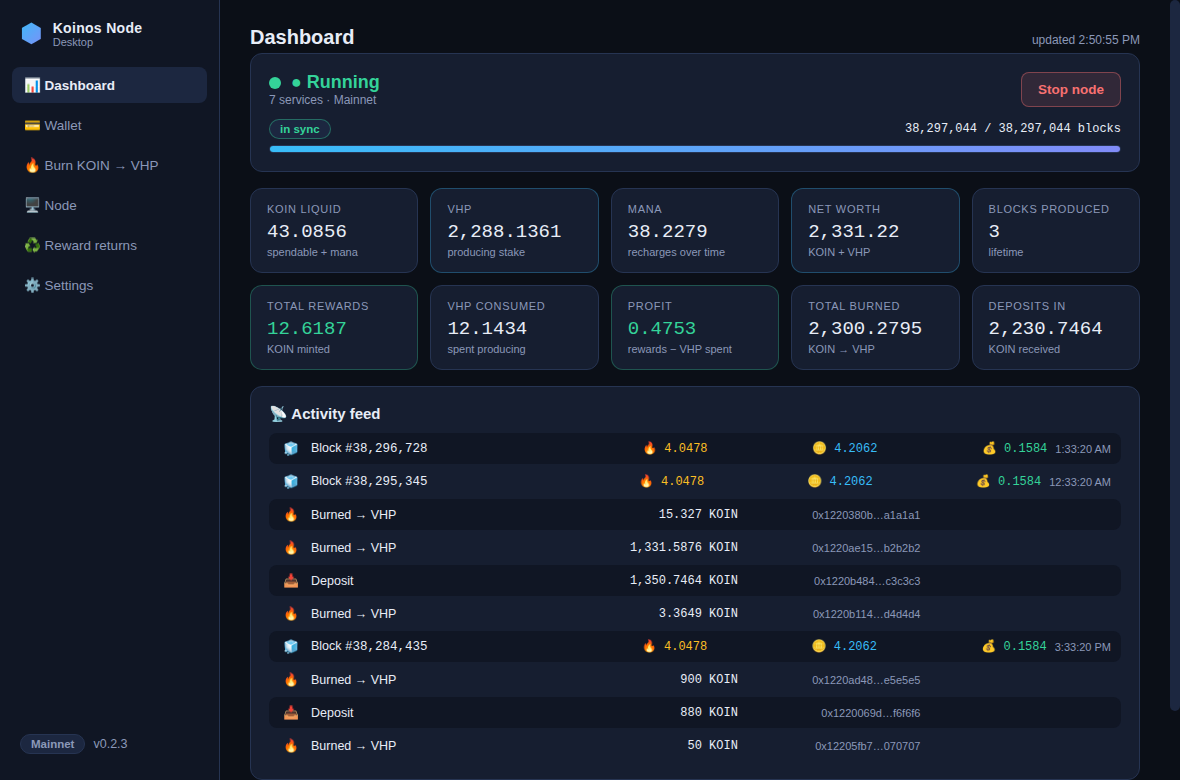Click the cube icon for Block #38,296,728
This screenshot has height=780, width=1180.
(290, 448)
